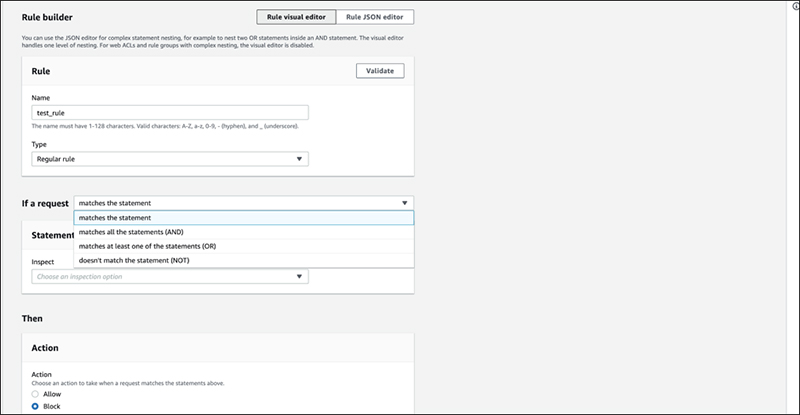Click the arrow icon on Type dropdown
This screenshot has width=800, height=415.
pos(299,158)
